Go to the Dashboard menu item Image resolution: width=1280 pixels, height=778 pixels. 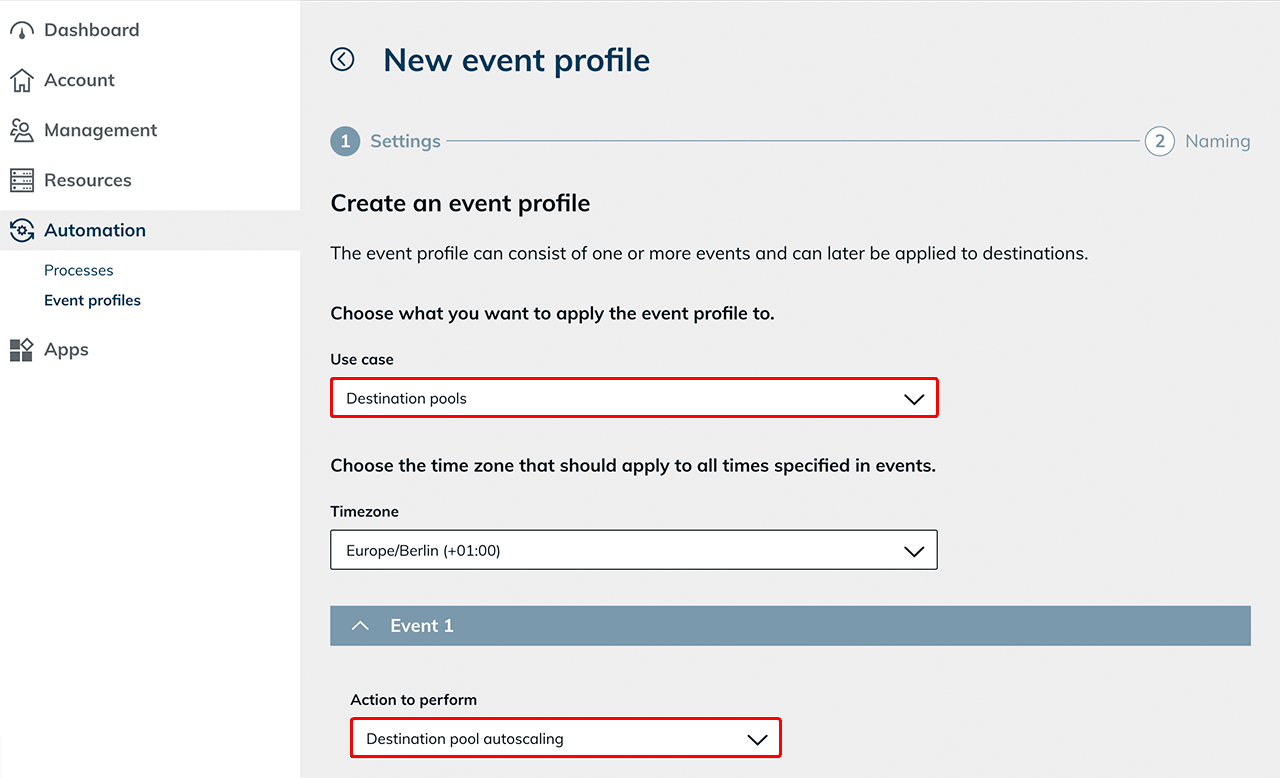pyautogui.click(x=91, y=31)
